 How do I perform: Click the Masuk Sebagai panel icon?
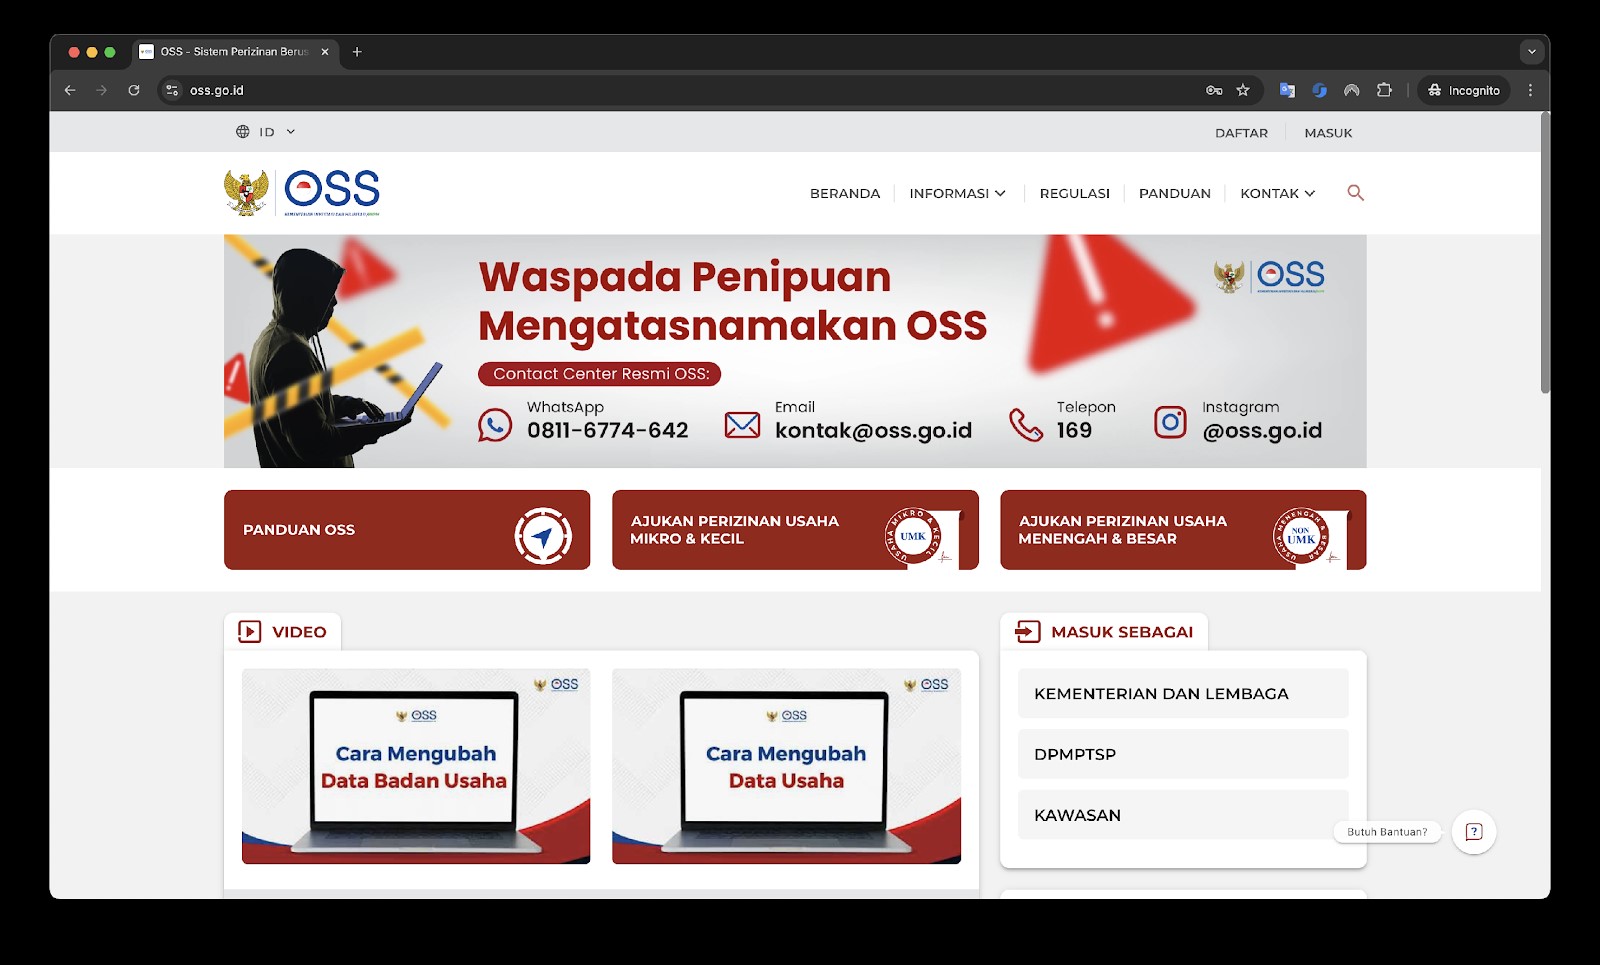(1025, 631)
